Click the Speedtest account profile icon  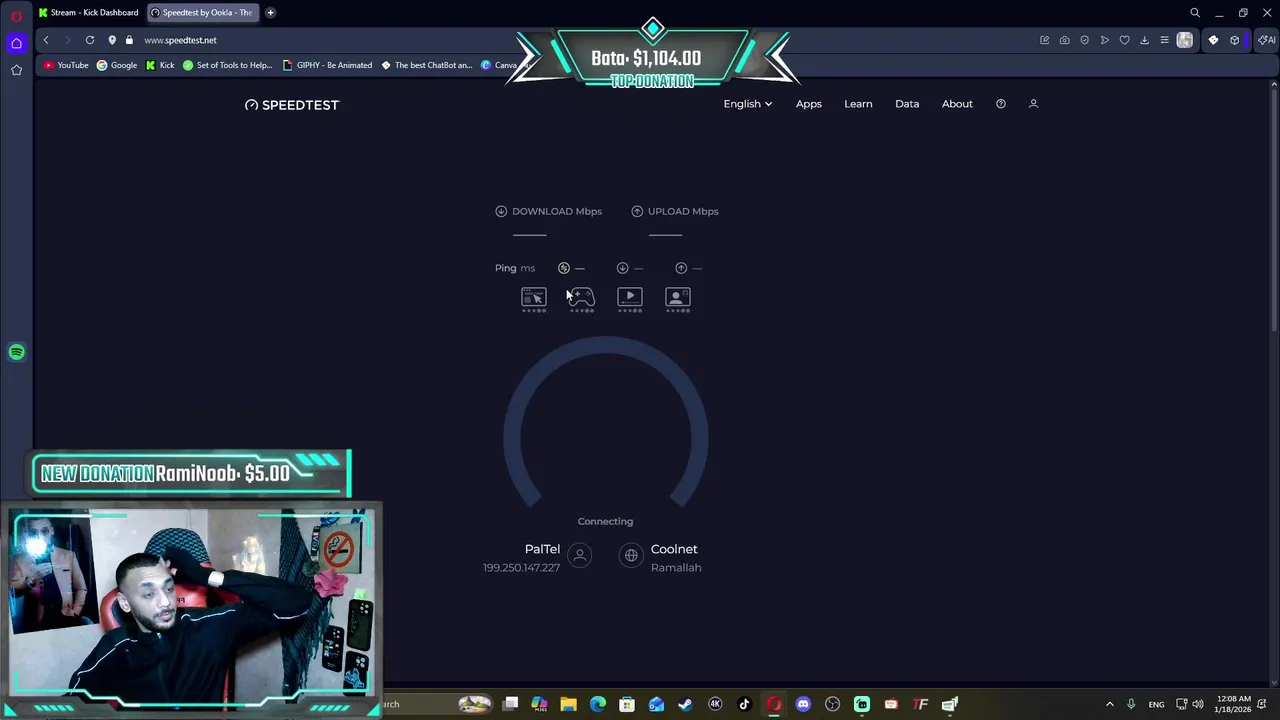1033,104
